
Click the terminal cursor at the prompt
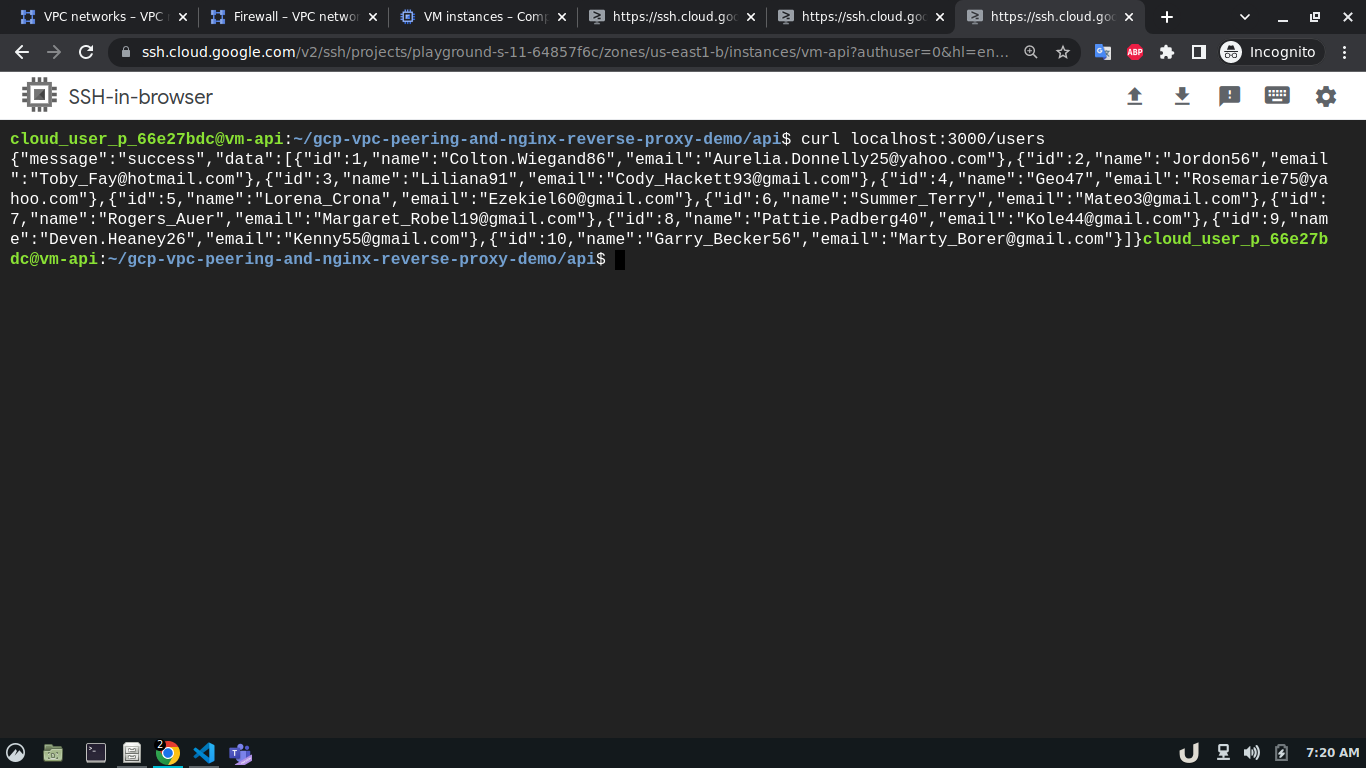tap(620, 260)
